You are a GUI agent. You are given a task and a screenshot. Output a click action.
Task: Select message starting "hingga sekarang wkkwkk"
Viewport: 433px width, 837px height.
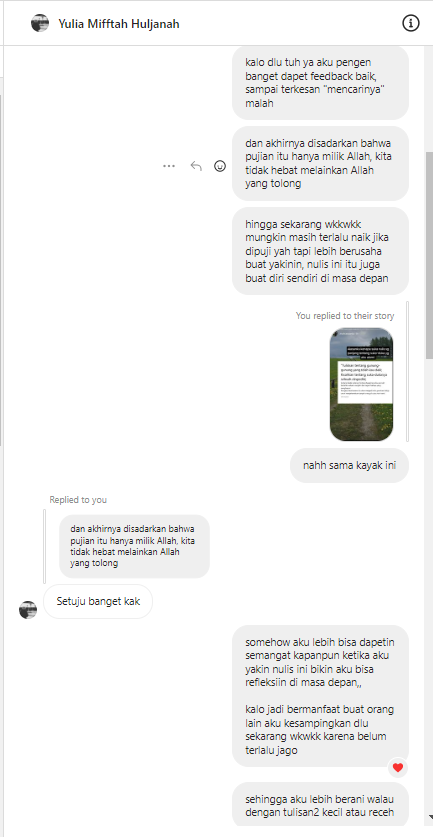pyautogui.click(x=320, y=251)
